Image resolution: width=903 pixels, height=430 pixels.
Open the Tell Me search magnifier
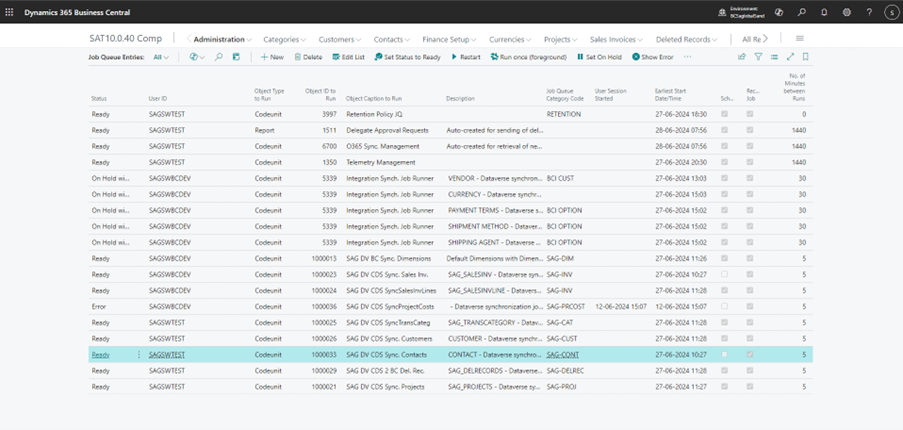click(802, 12)
